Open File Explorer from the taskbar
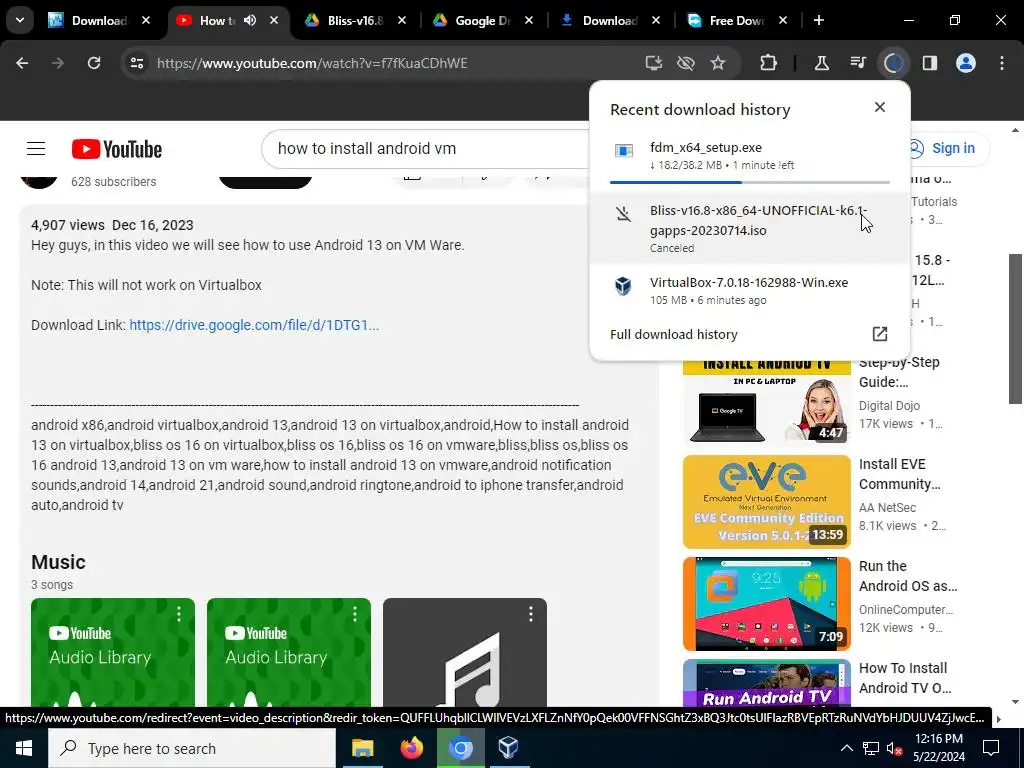 362,748
